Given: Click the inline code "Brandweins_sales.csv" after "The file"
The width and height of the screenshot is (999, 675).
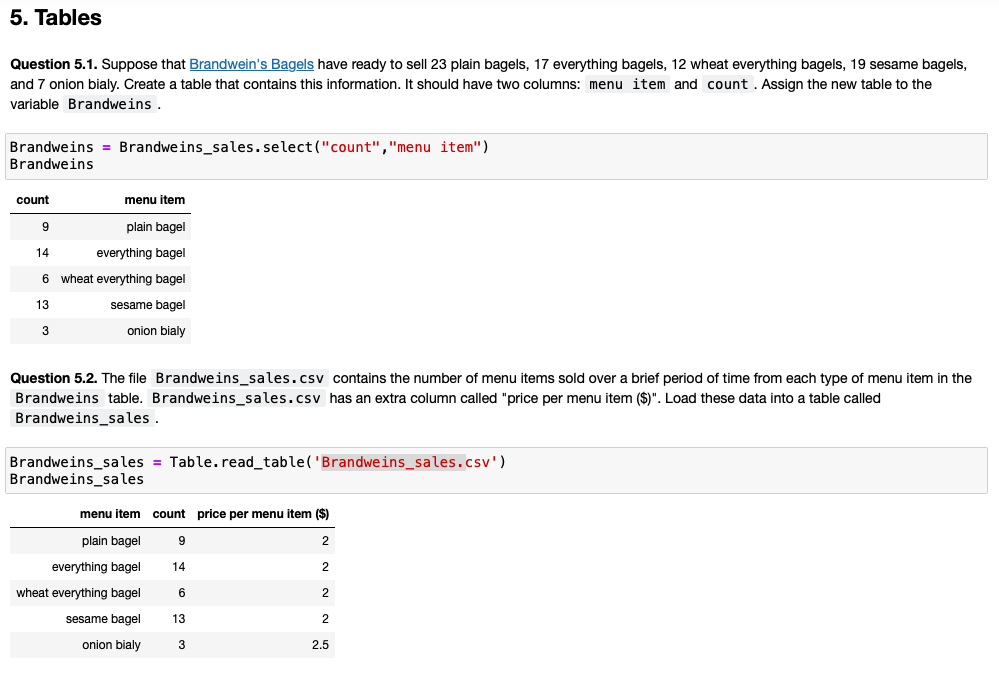Looking at the screenshot, I should 238,378.
